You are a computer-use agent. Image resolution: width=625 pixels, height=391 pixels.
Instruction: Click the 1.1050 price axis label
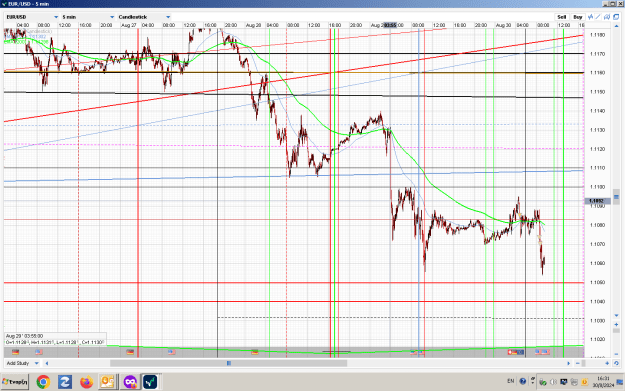coord(597,282)
